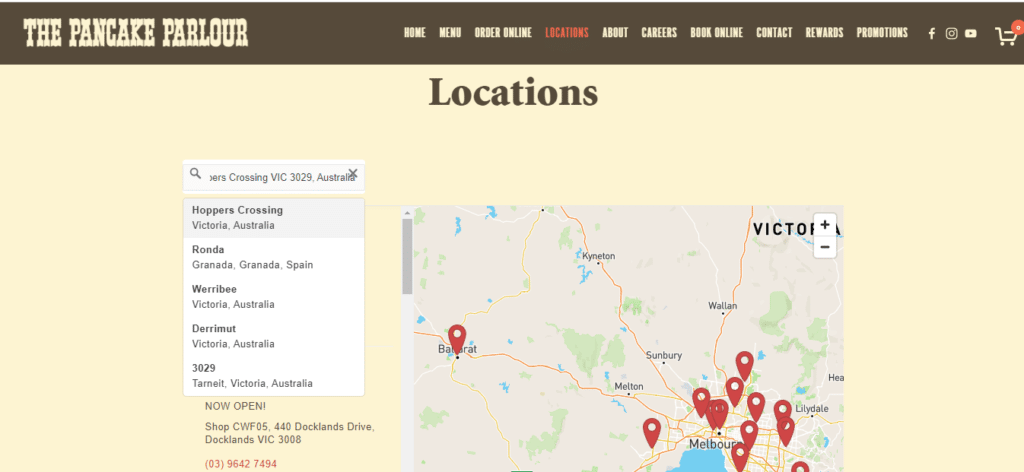The image size is (1024, 472).
Task: Click the NOW OPEN! text
Action: 236,406
